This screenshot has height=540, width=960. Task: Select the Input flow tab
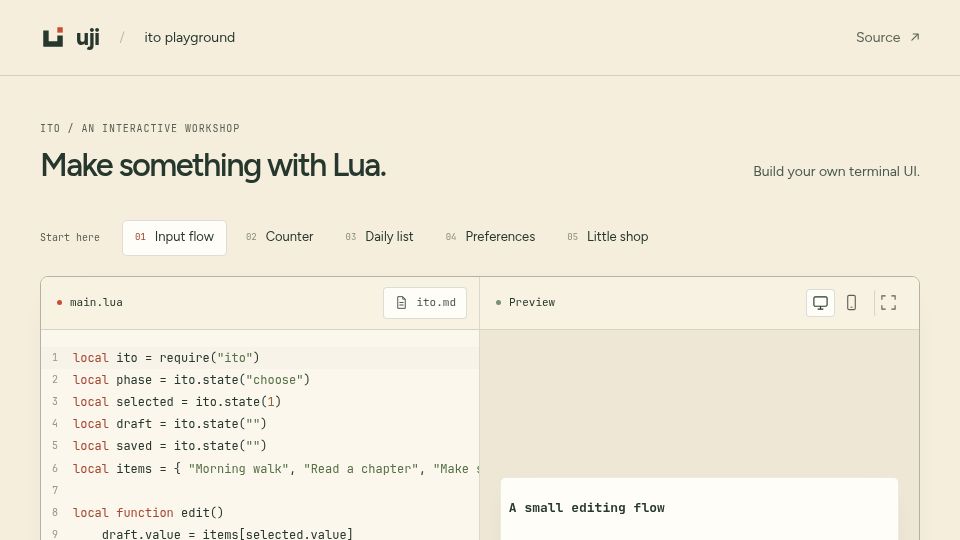(x=174, y=237)
